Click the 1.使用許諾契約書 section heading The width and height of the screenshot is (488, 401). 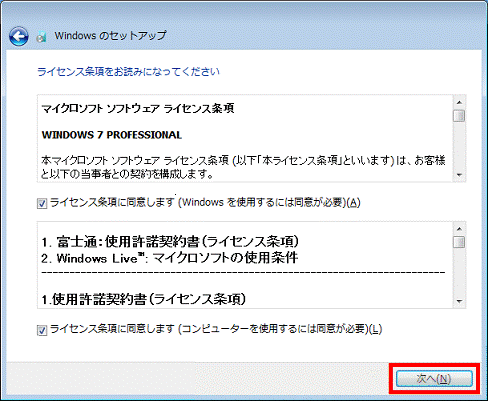[144, 299]
